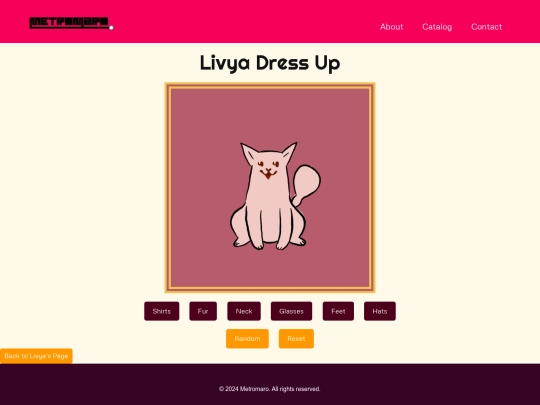Click the Livya Dress Up heading

[270, 63]
